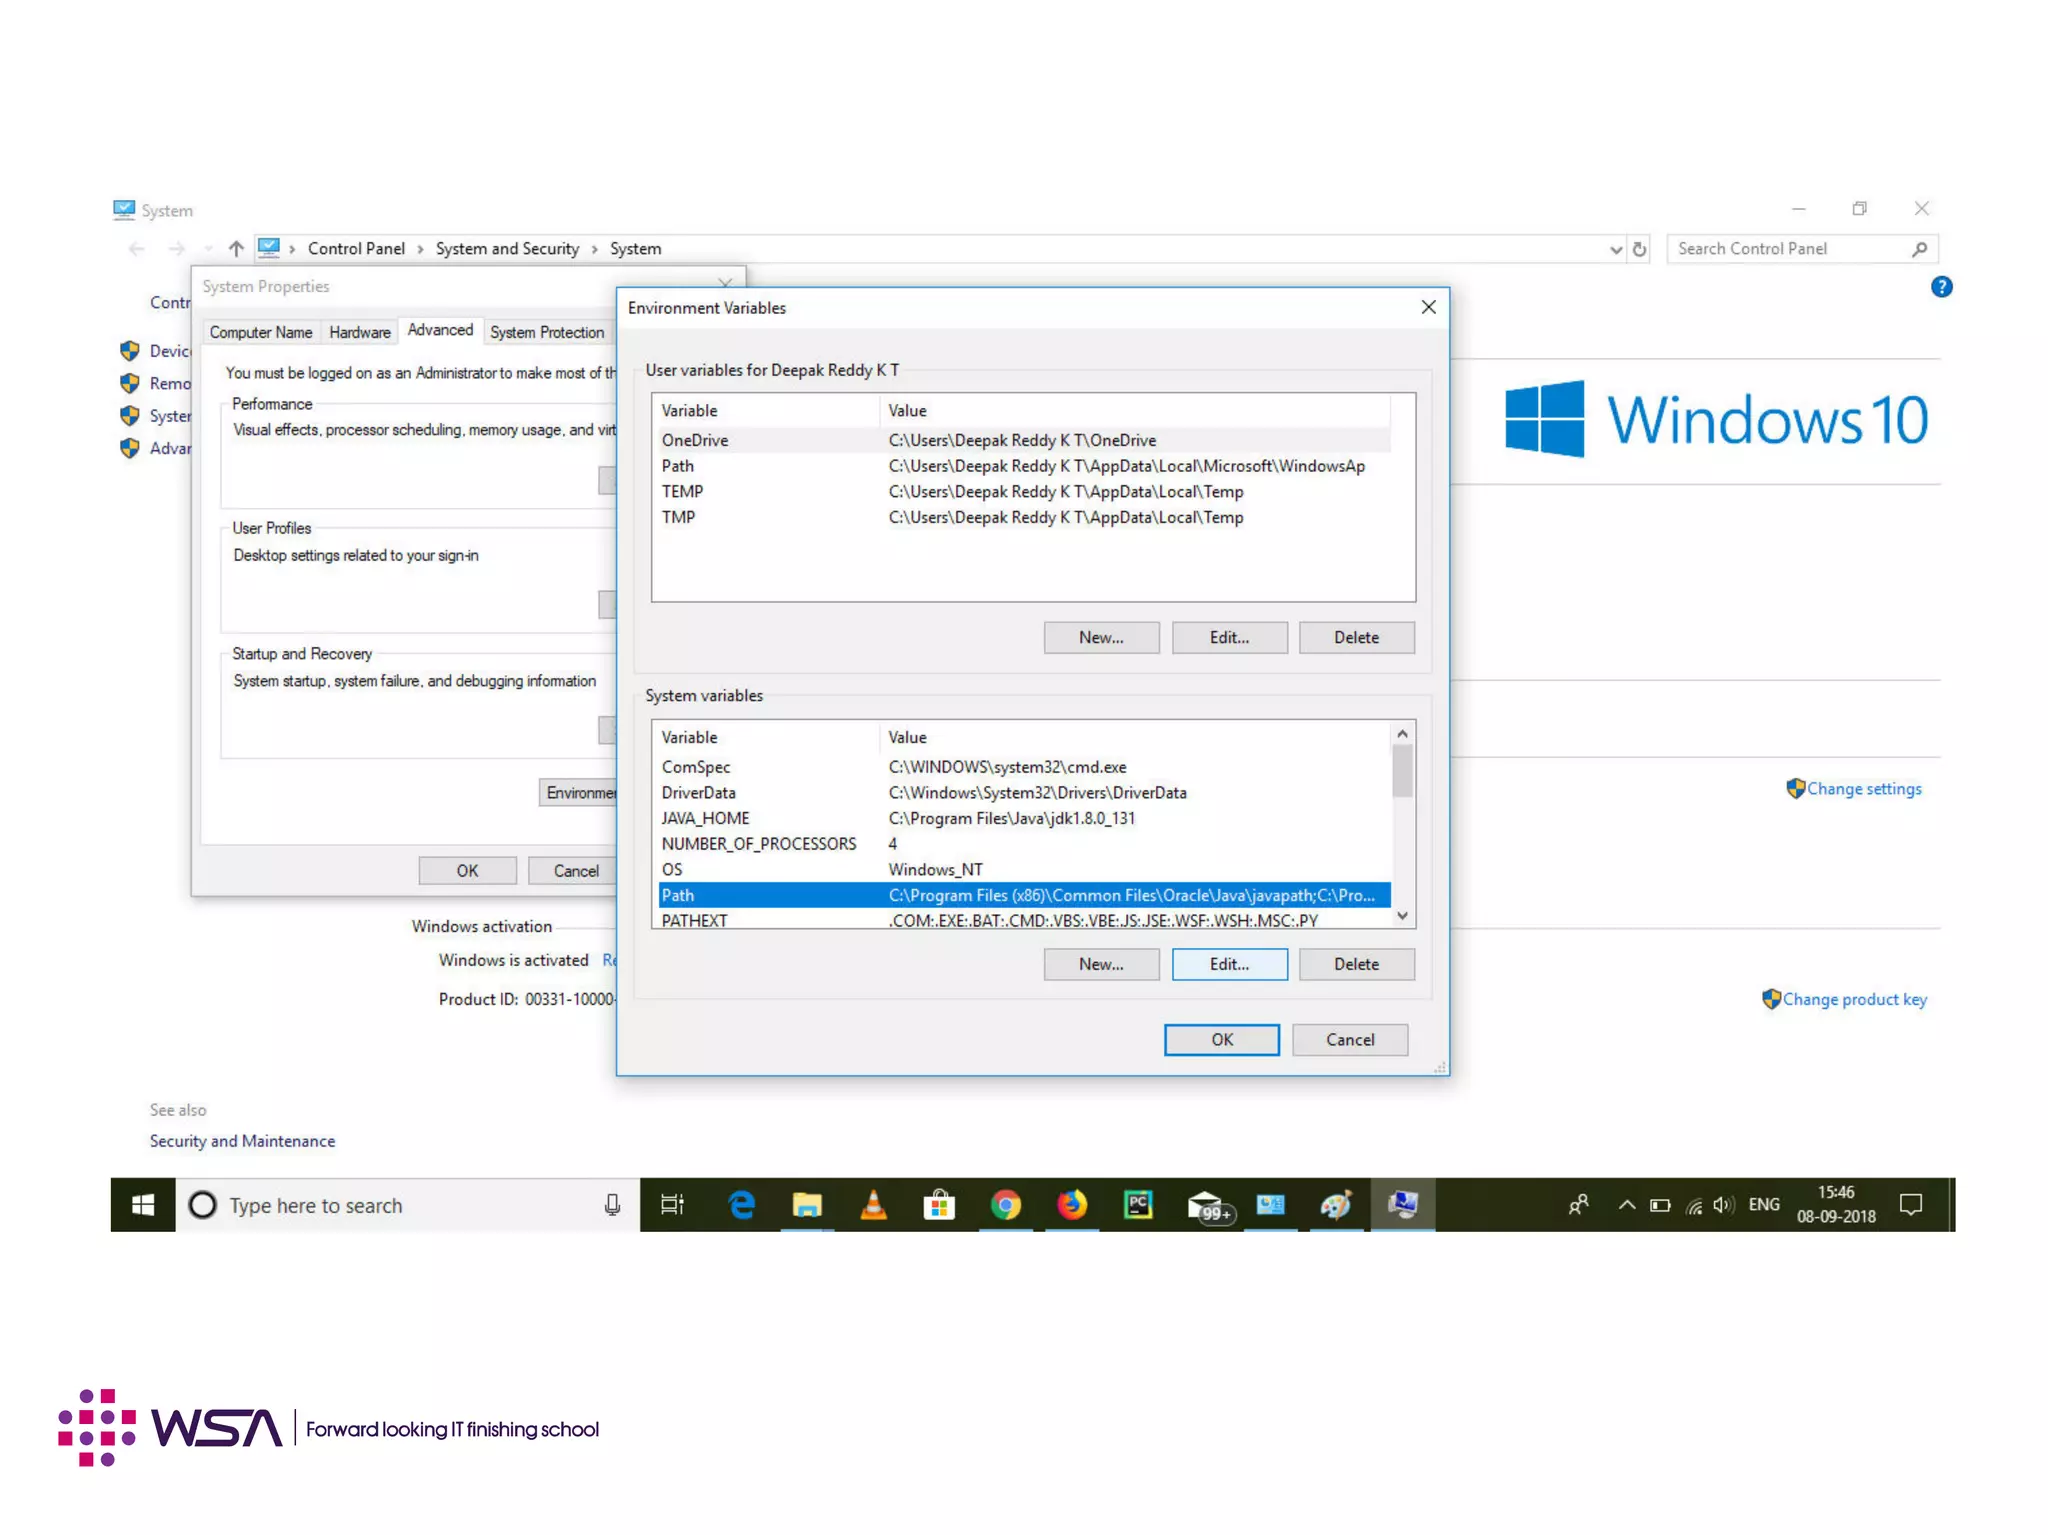Open PyCharm from taskbar
This screenshot has width=2048, height=1535.
pyautogui.click(x=1138, y=1205)
